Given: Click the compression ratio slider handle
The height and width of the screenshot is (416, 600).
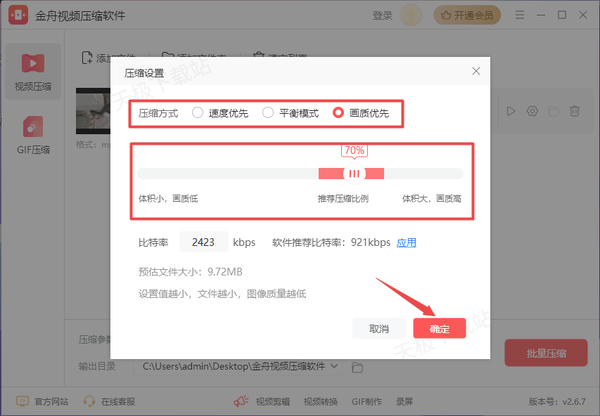Looking at the screenshot, I should (x=353, y=173).
